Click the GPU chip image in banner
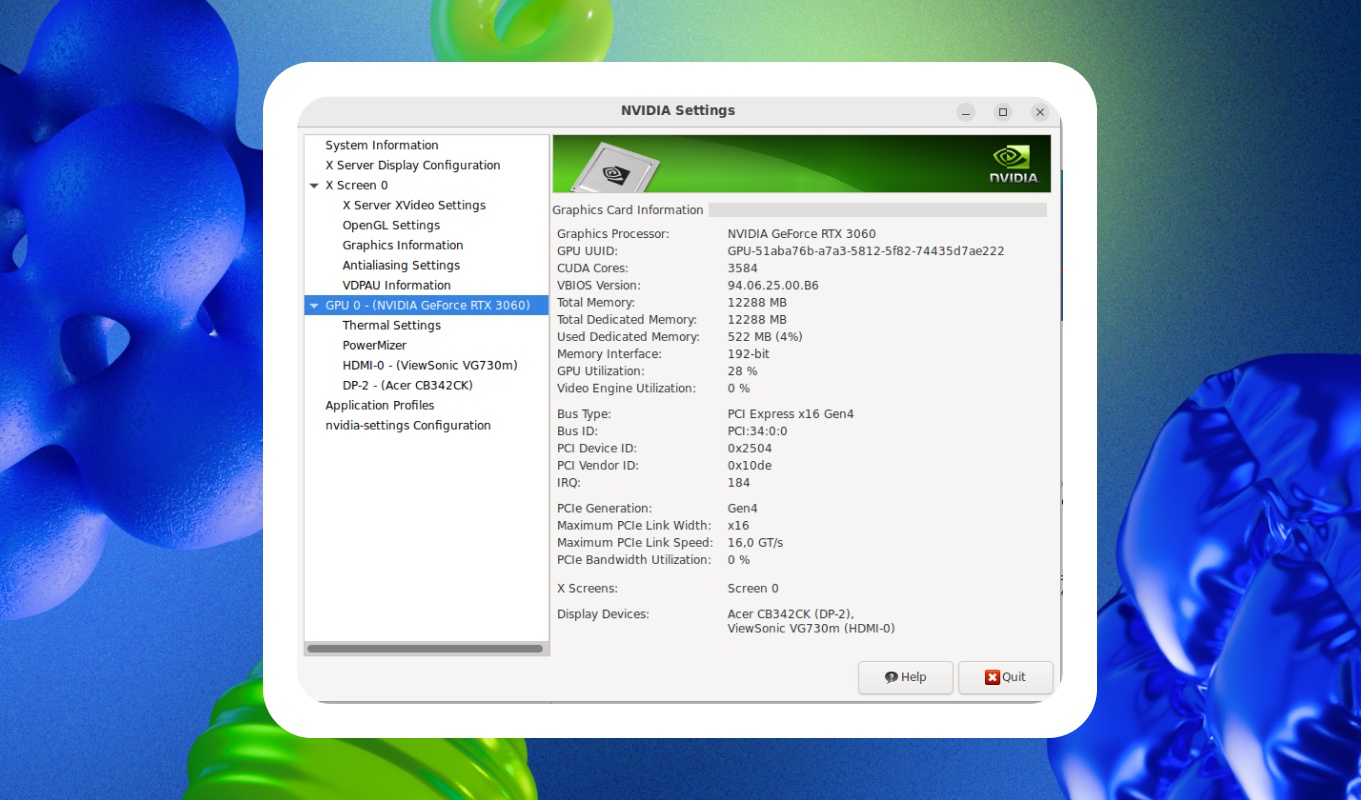This screenshot has height=800, width=1361. (x=613, y=168)
